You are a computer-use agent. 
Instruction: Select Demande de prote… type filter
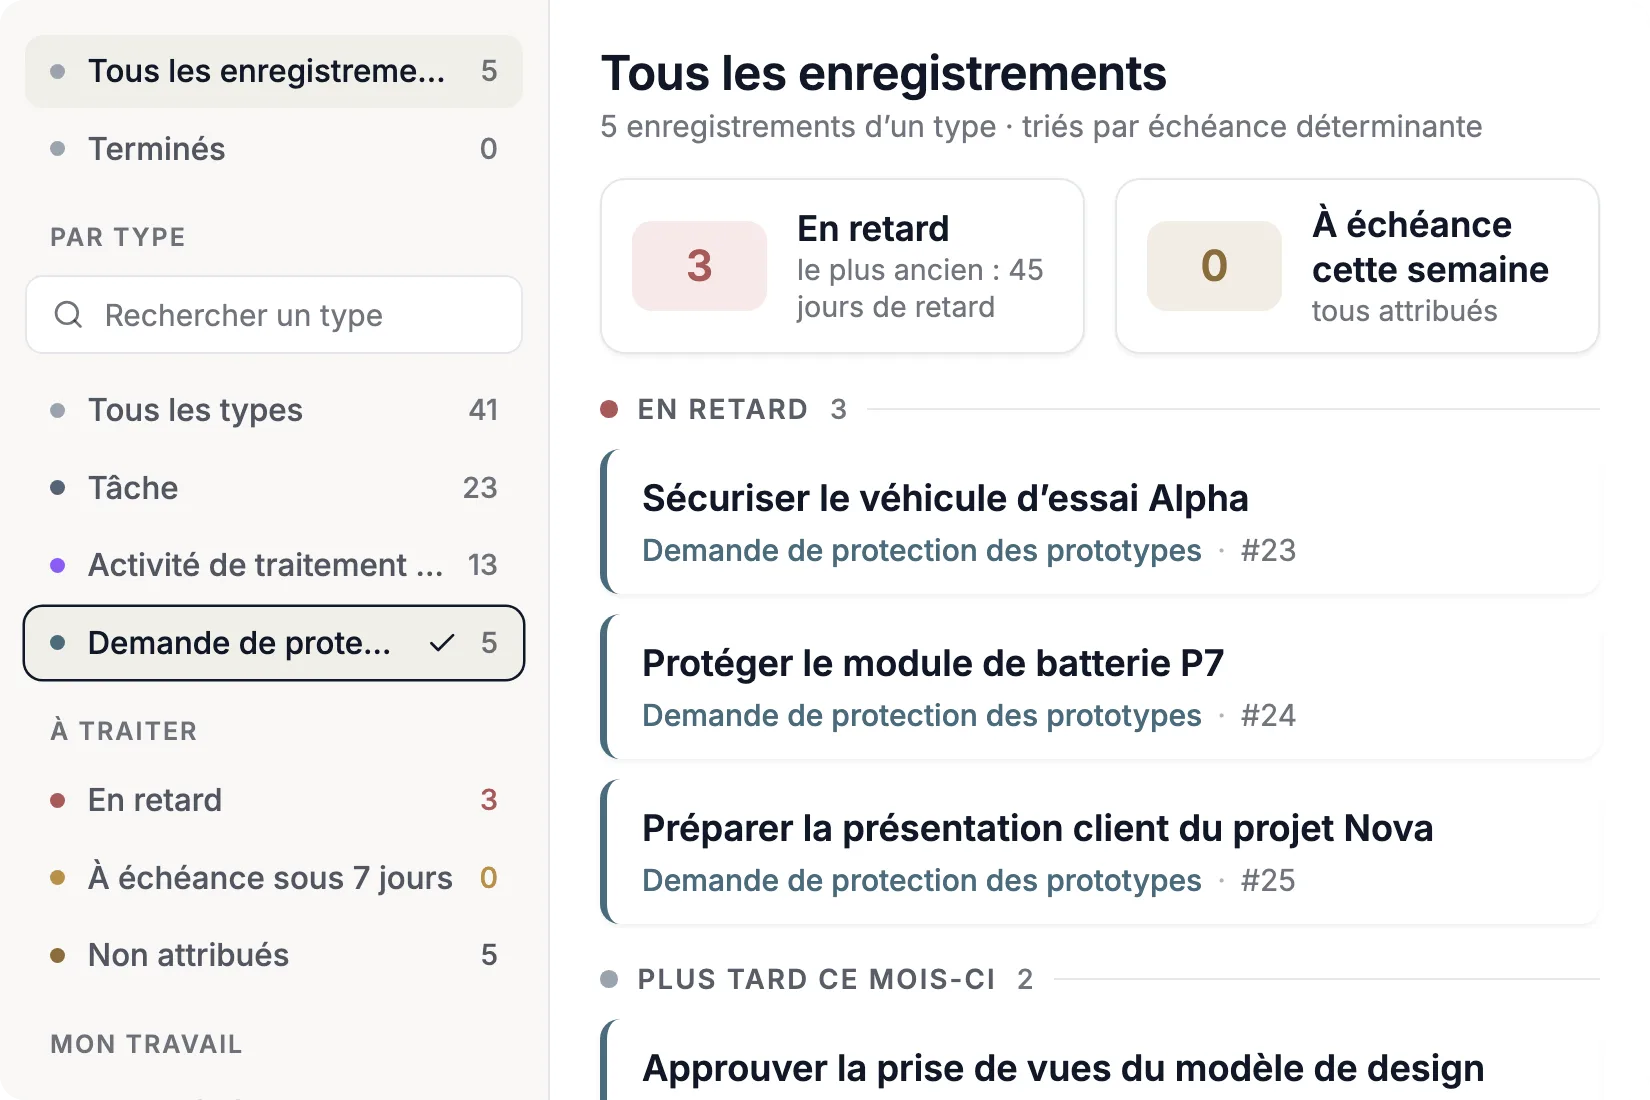(x=274, y=643)
